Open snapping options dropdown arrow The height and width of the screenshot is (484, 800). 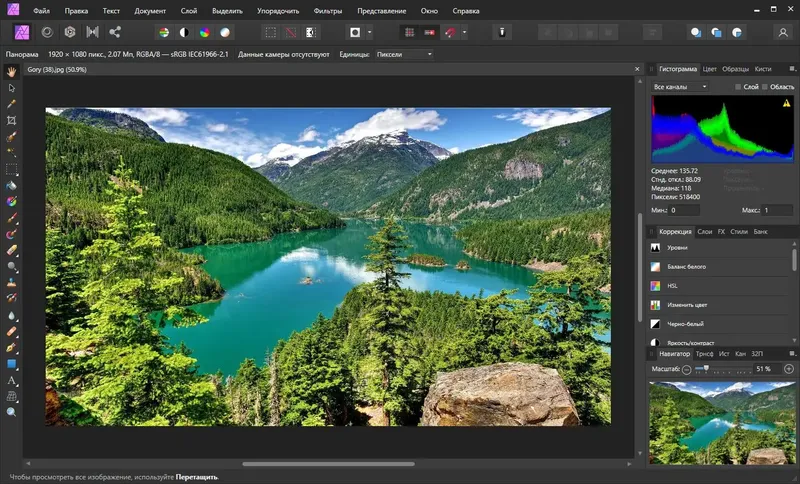pyautogui.click(x=464, y=33)
